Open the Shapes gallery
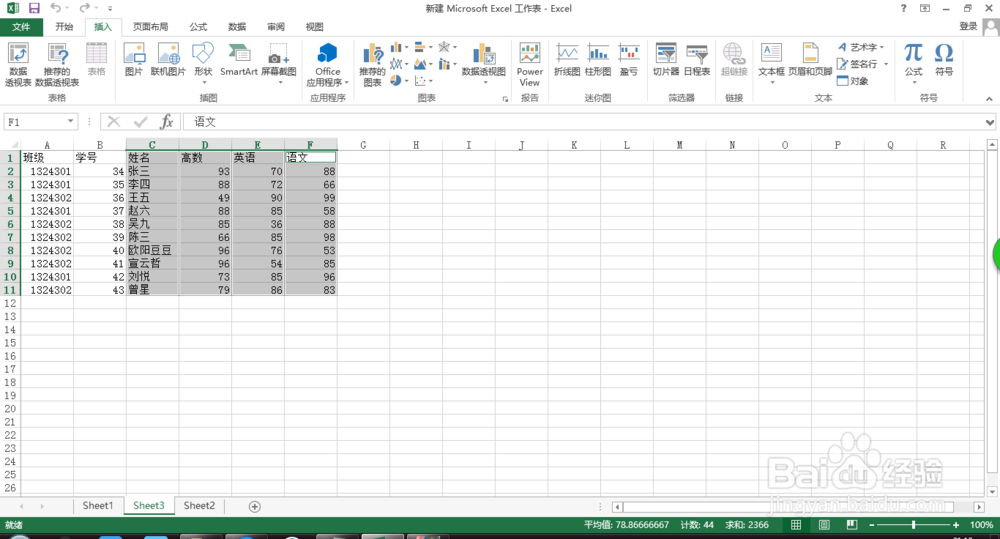1000x539 pixels. 203,63
